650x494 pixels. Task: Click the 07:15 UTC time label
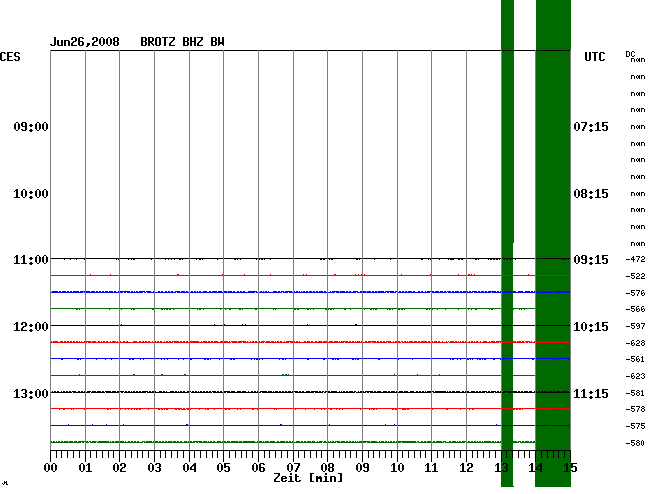pos(591,127)
